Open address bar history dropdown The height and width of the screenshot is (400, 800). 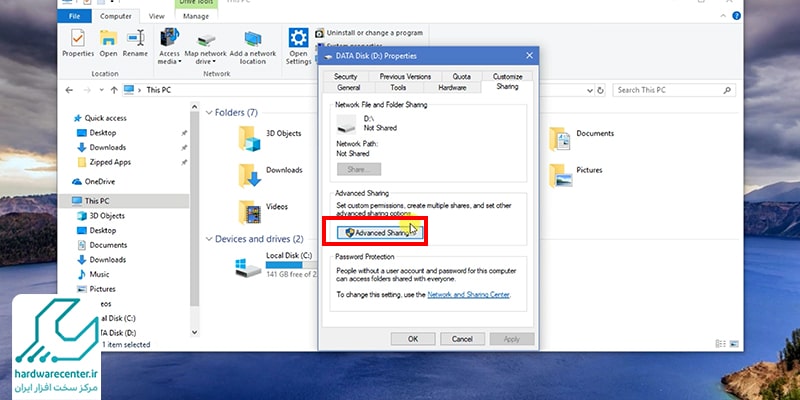590,90
